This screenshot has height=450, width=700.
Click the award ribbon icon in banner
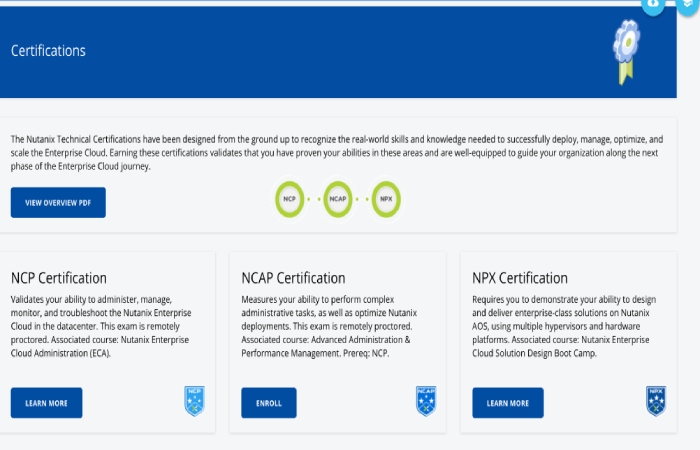[x=626, y=52]
